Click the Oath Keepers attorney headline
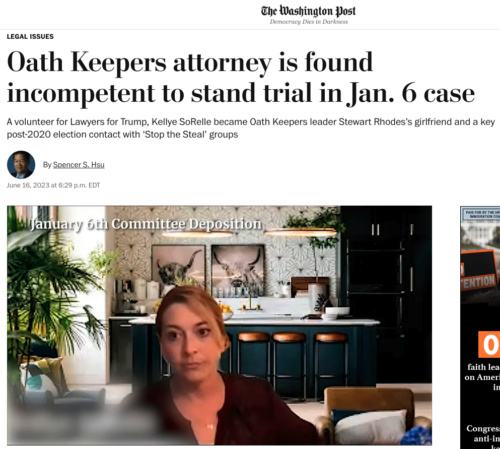Screen dimensions: 500x449 241,78
